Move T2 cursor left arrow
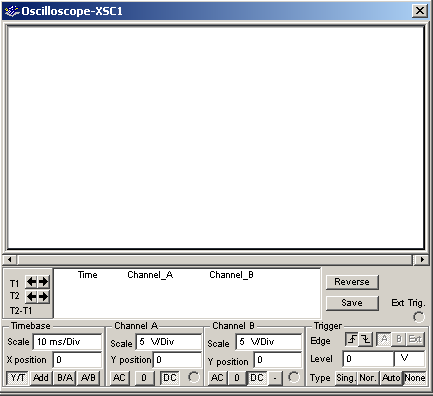This screenshot has width=433, height=396. click(x=31, y=296)
